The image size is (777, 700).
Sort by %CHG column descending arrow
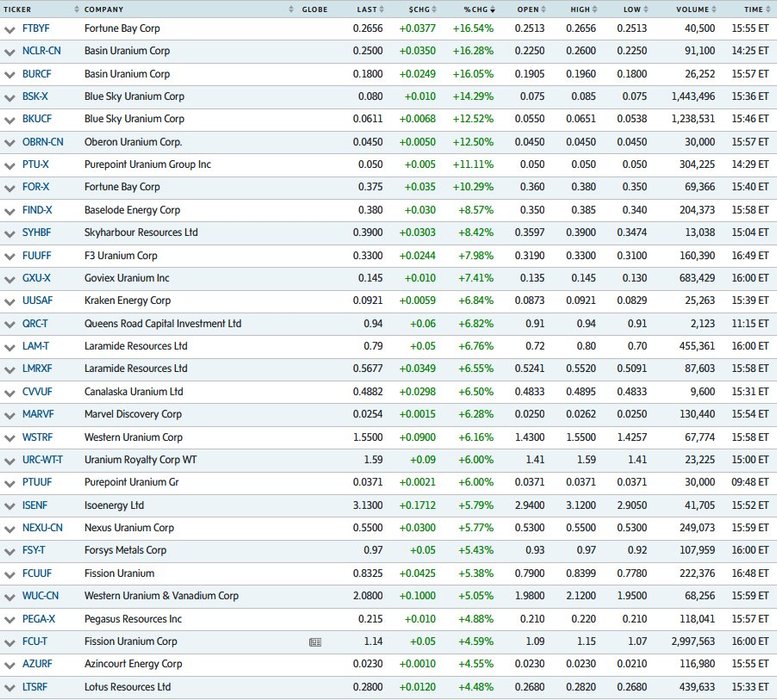tap(492, 9)
